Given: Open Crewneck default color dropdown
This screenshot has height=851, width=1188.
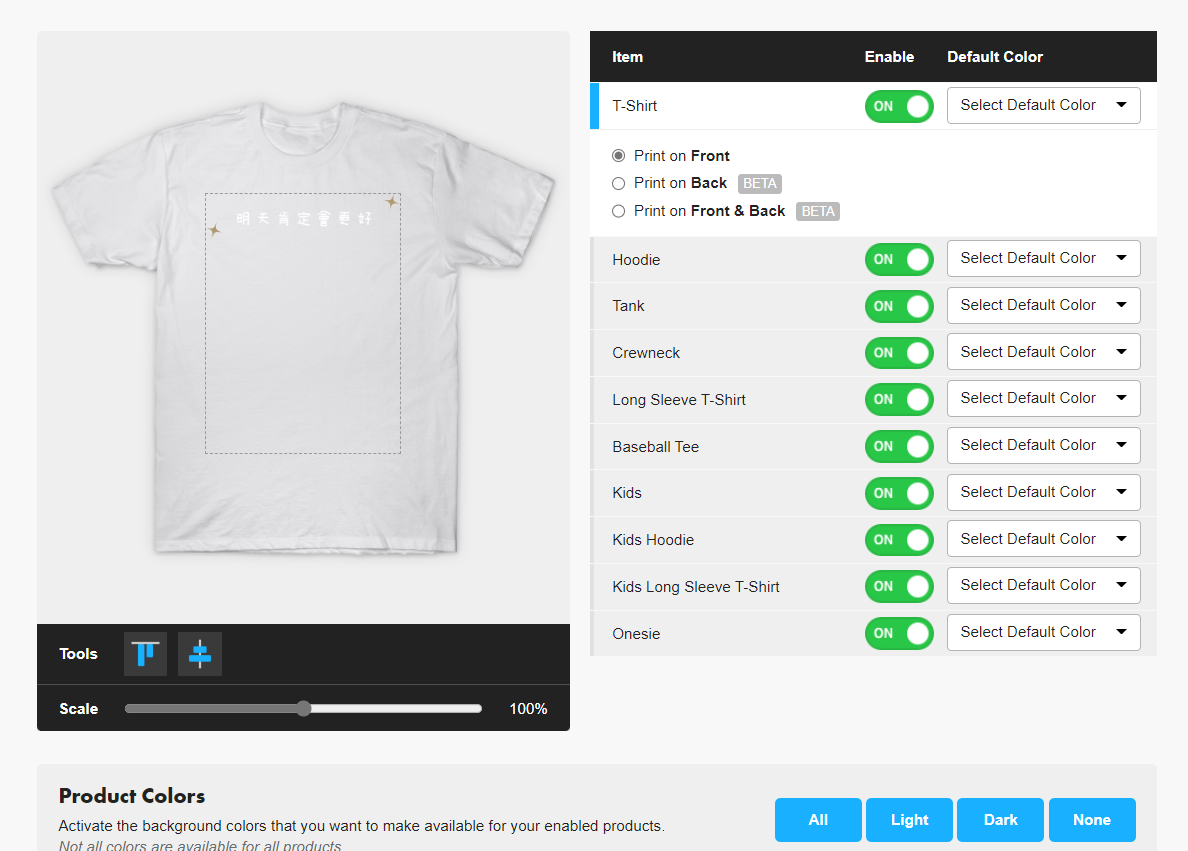Looking at the screenshot, I should (x=1043, y=352).
